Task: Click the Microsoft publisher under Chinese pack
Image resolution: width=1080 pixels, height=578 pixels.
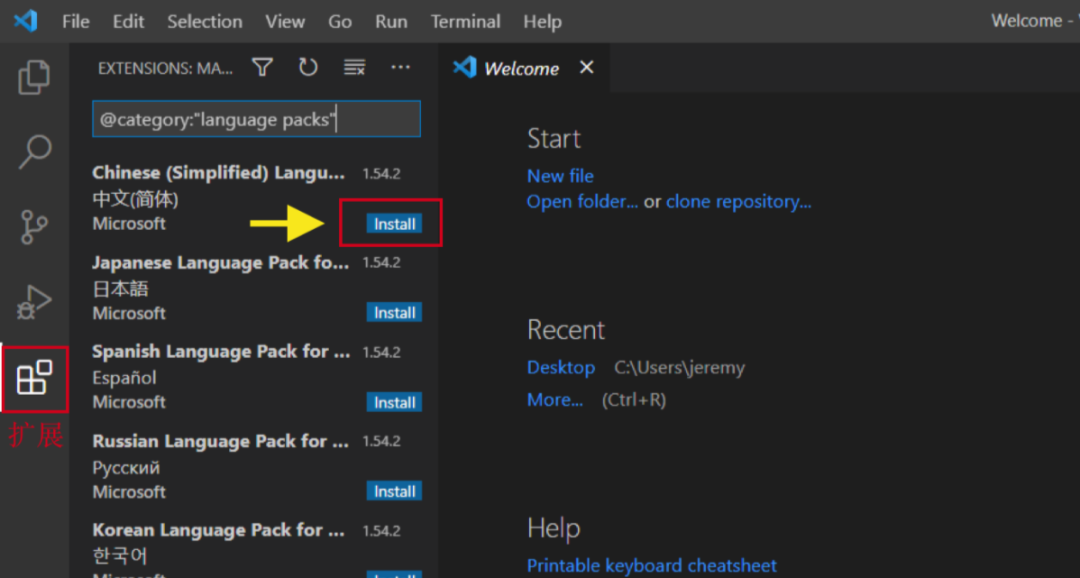Action: pyautogui.click(x=129, y=224)
